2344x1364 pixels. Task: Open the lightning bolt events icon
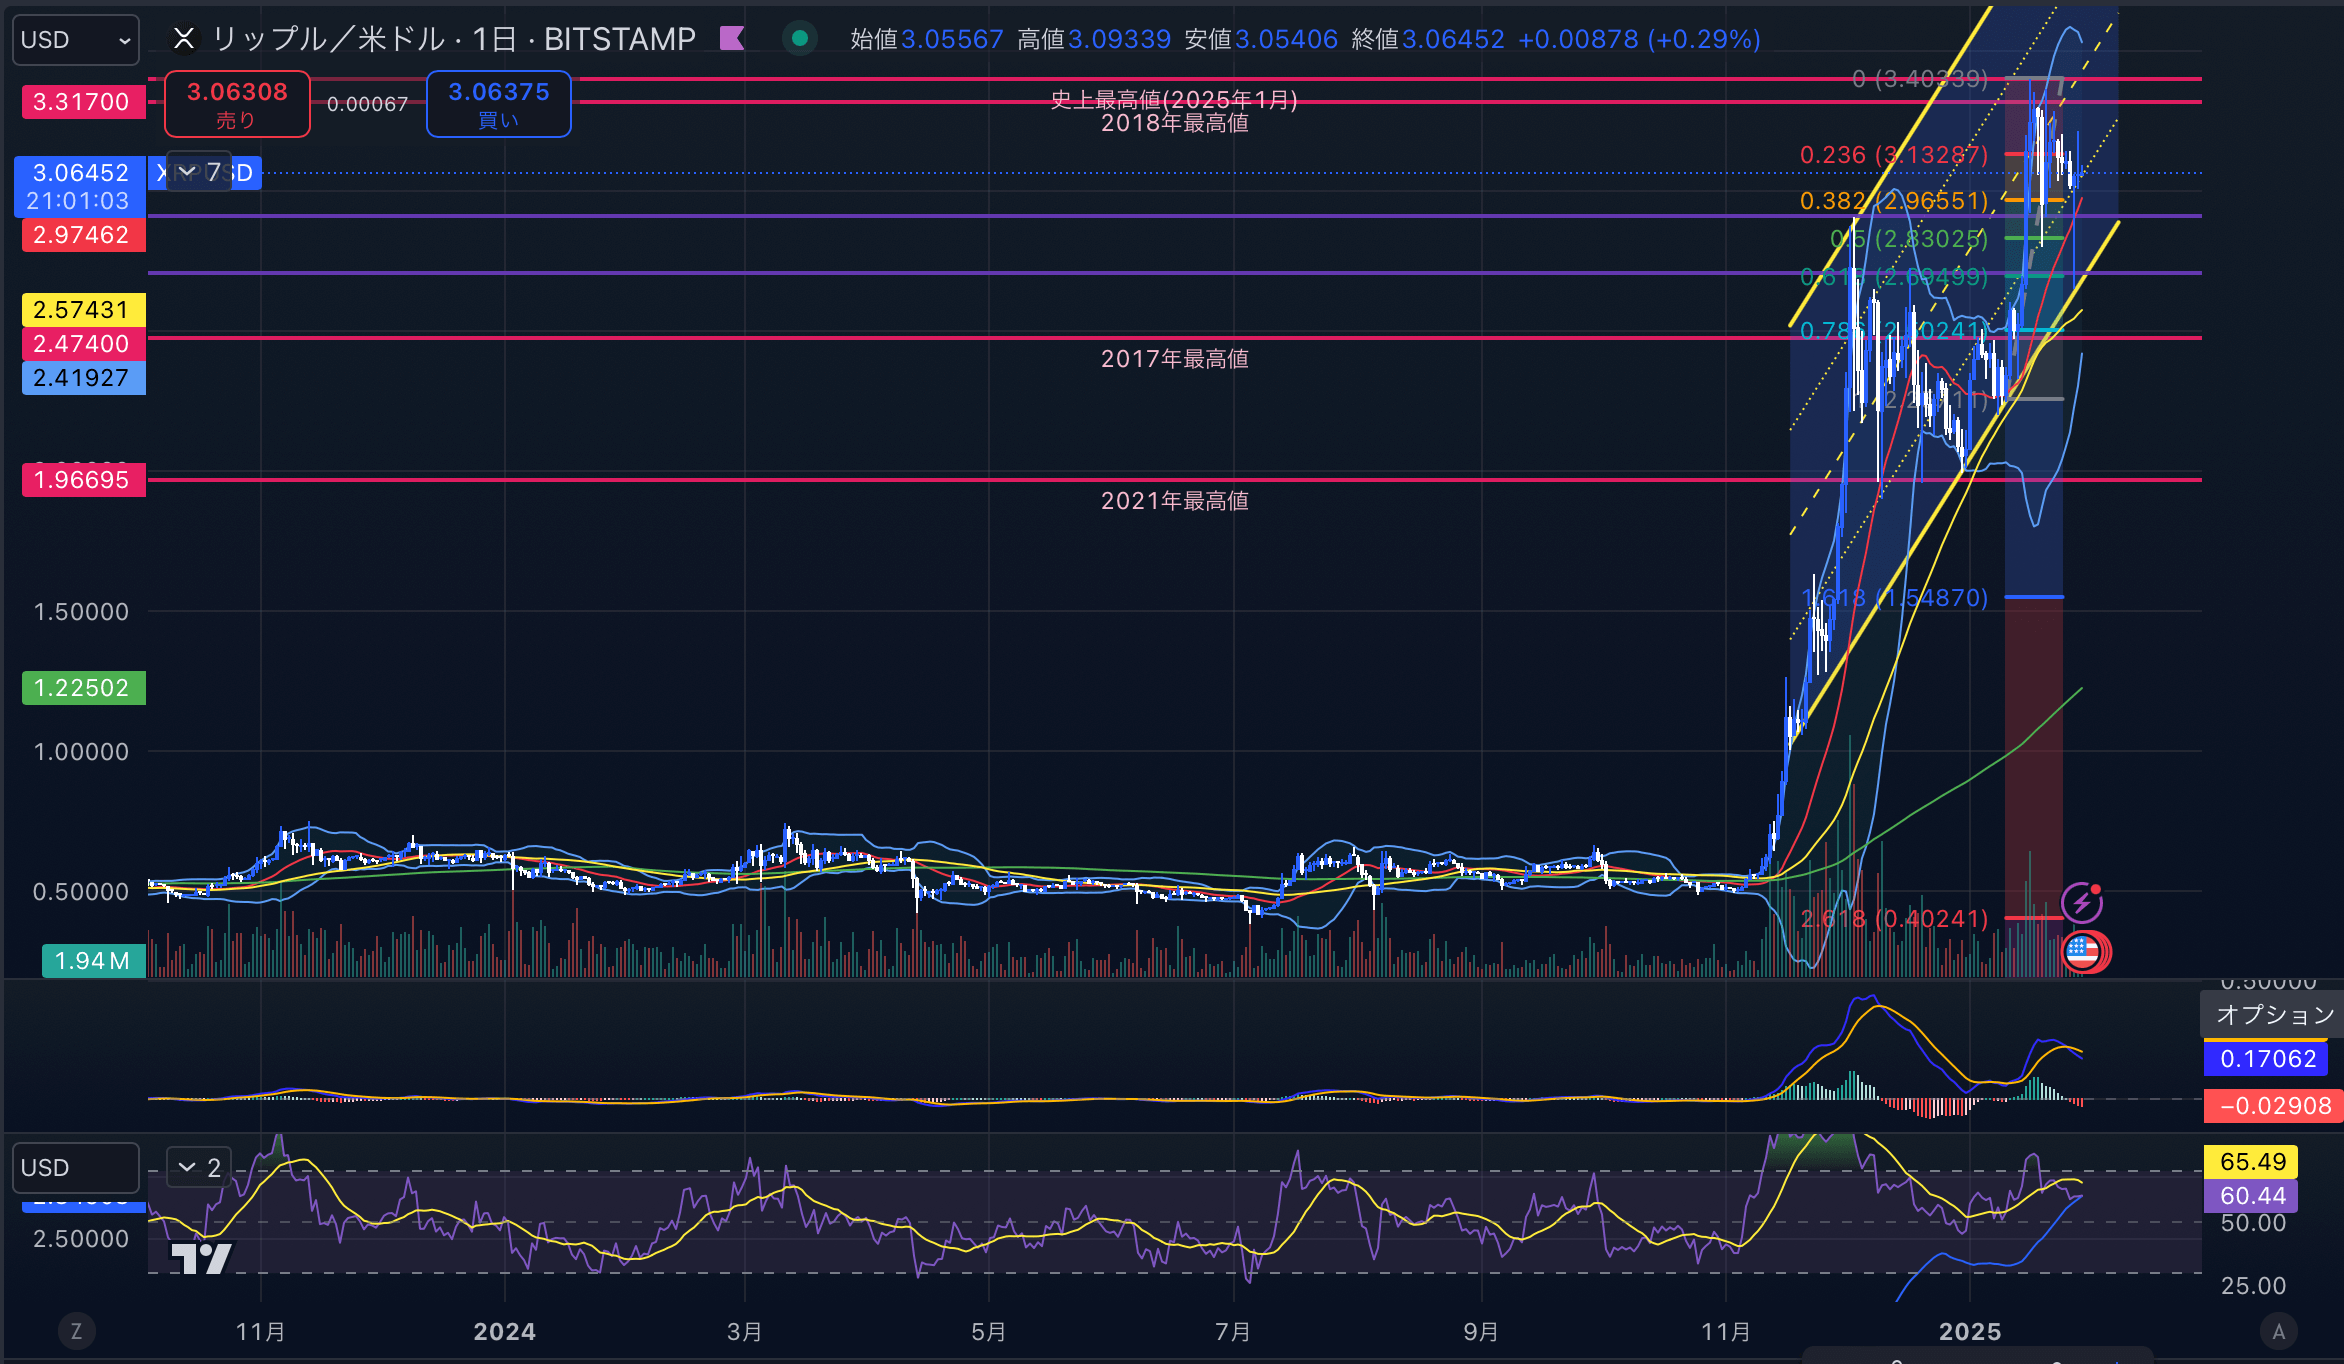[2082, 902]
